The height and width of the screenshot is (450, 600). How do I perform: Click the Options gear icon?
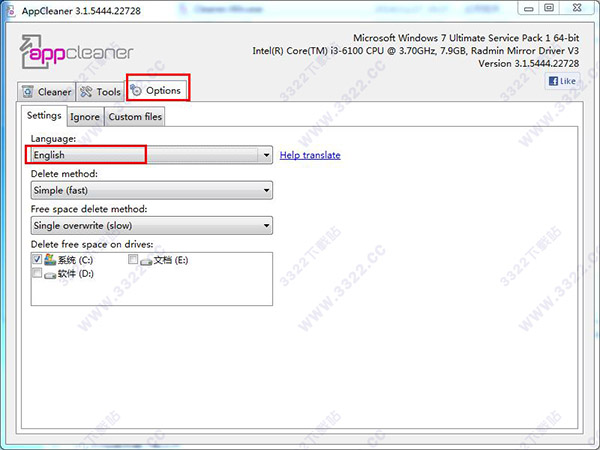[136, 90]
